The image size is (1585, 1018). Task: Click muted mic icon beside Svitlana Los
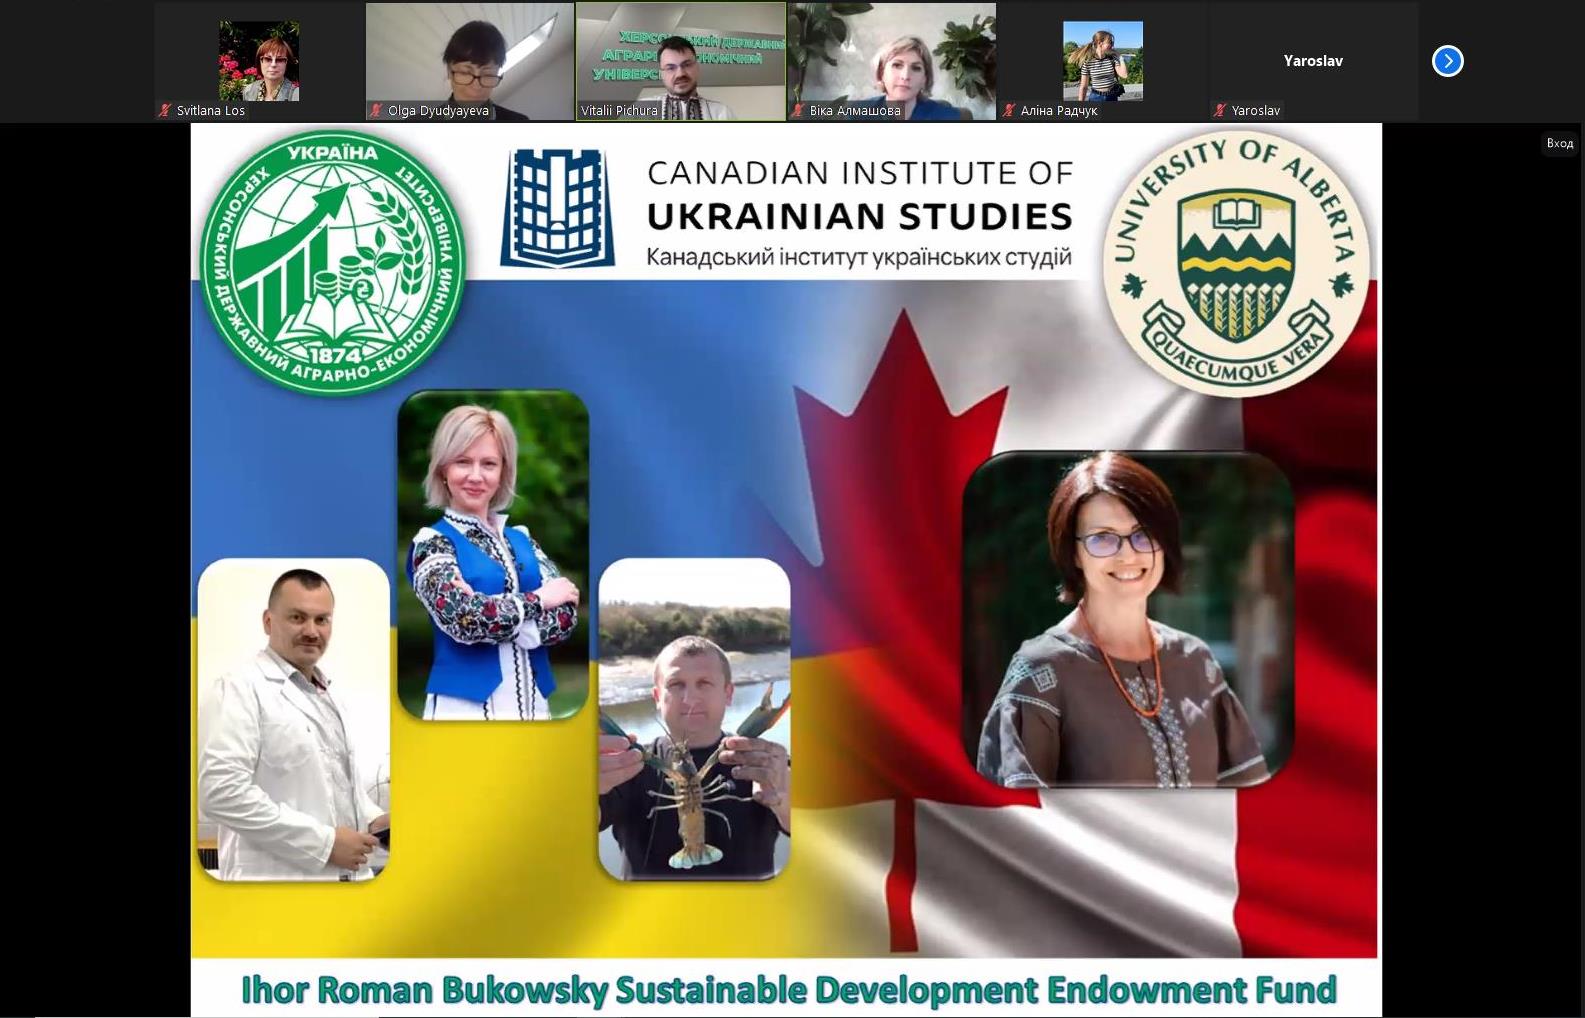165,110
